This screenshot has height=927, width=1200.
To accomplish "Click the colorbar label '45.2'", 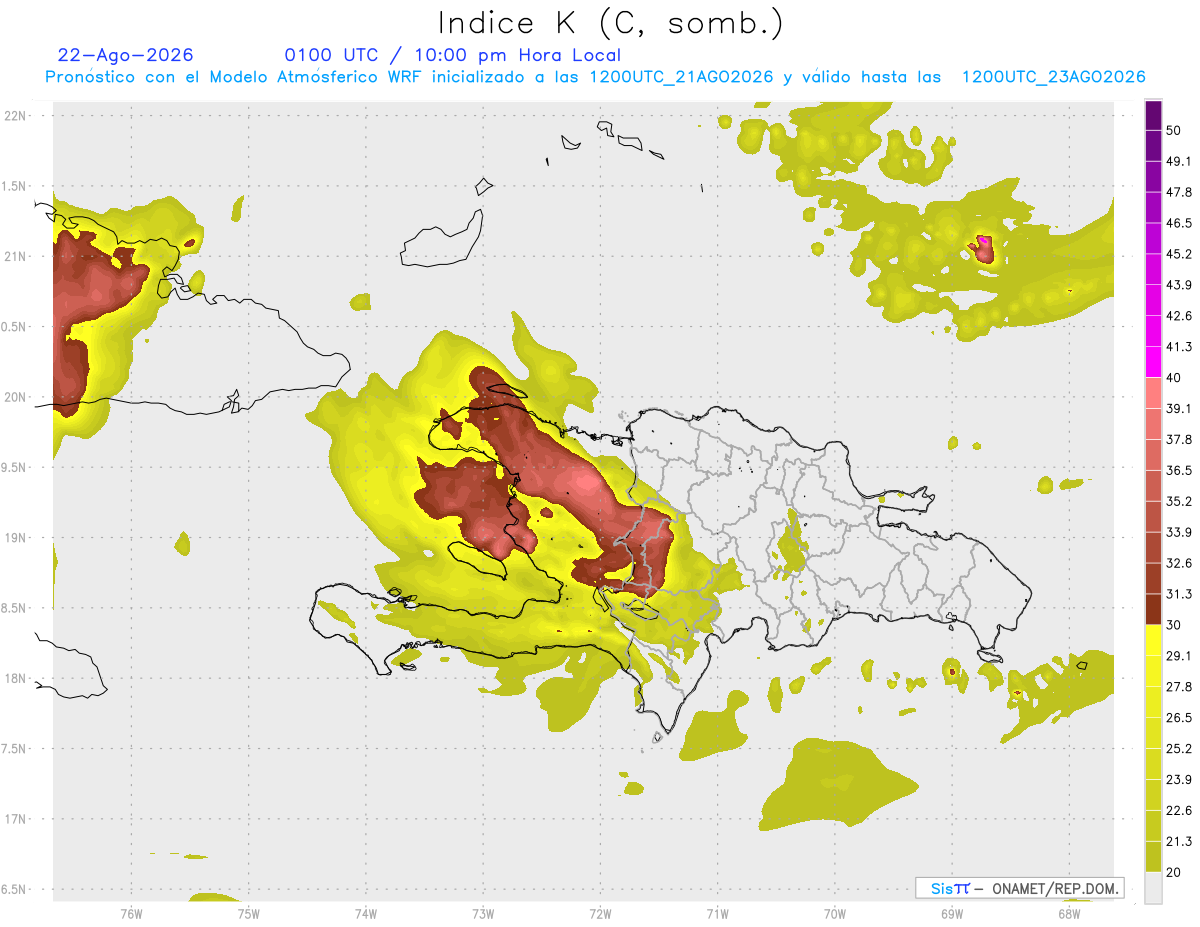I will (1178, 254).
